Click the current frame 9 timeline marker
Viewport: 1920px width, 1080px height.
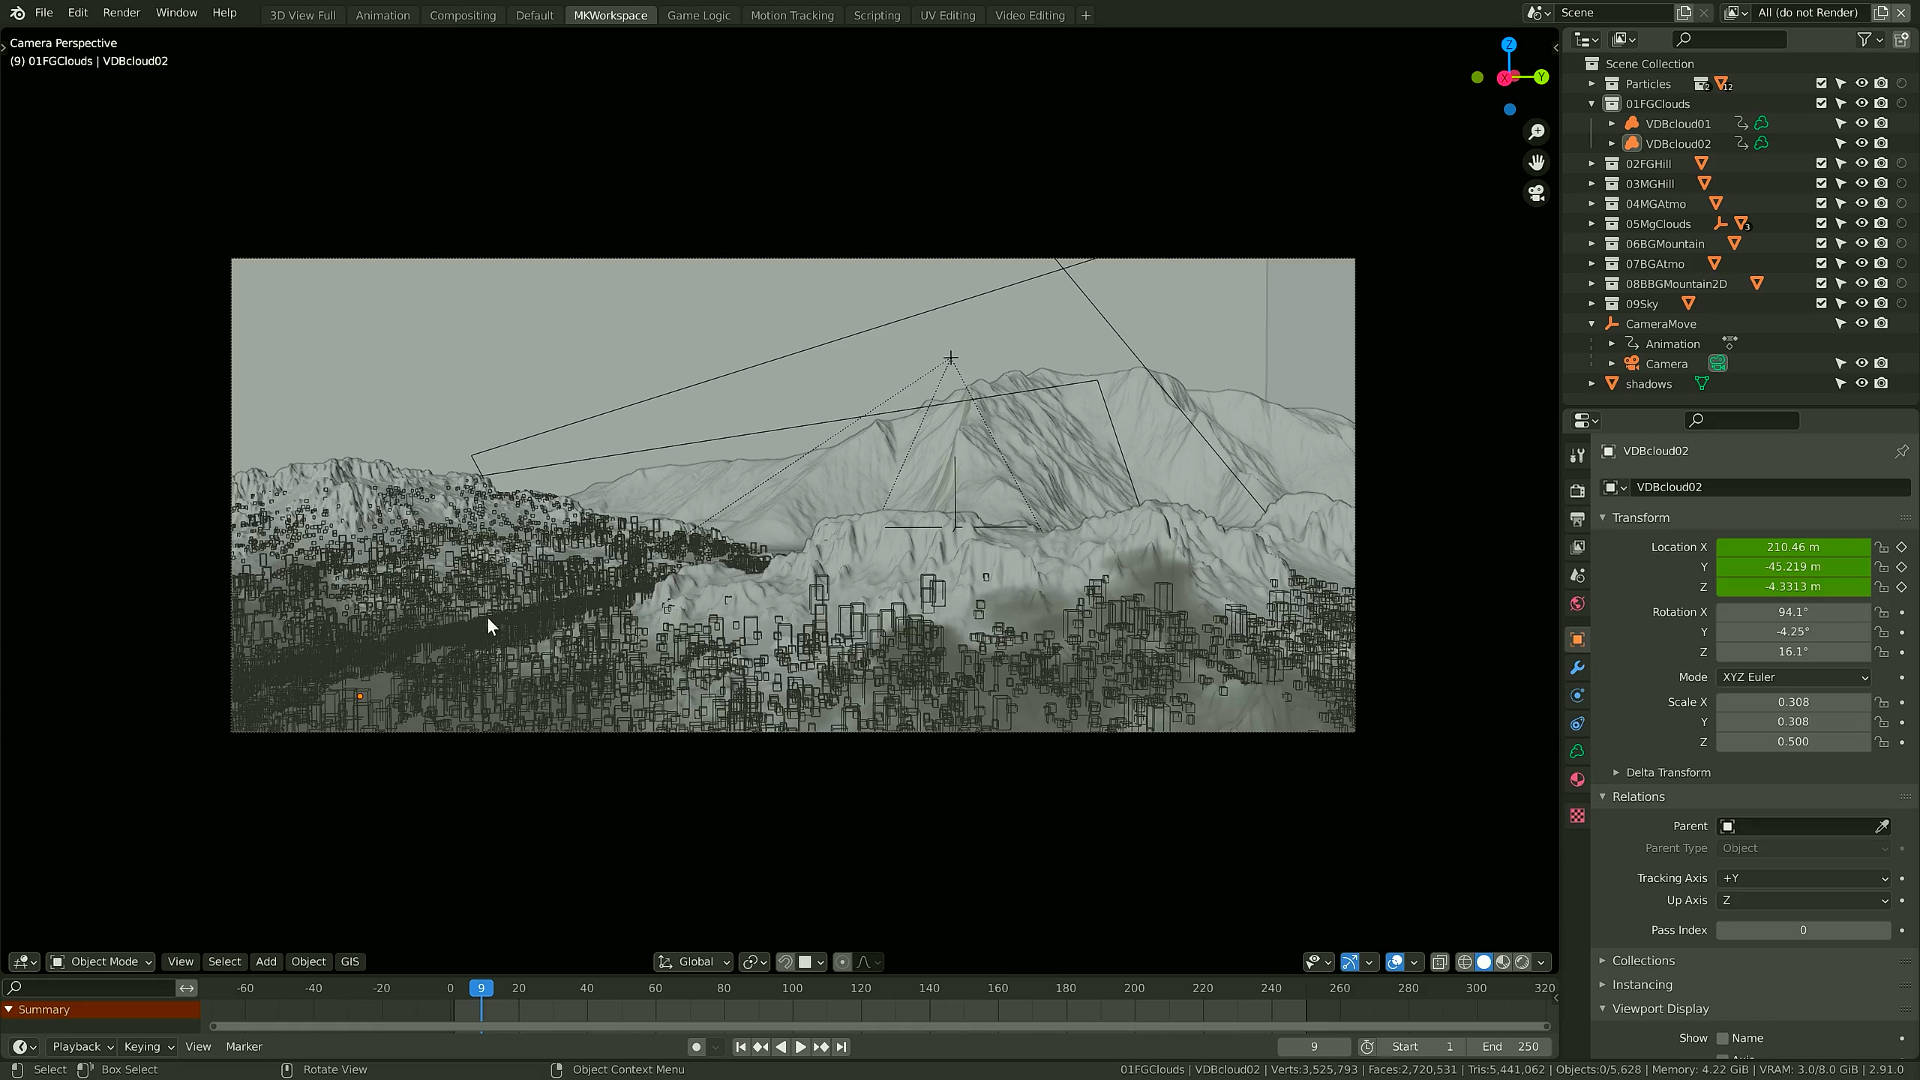click(x=481, y=988)
